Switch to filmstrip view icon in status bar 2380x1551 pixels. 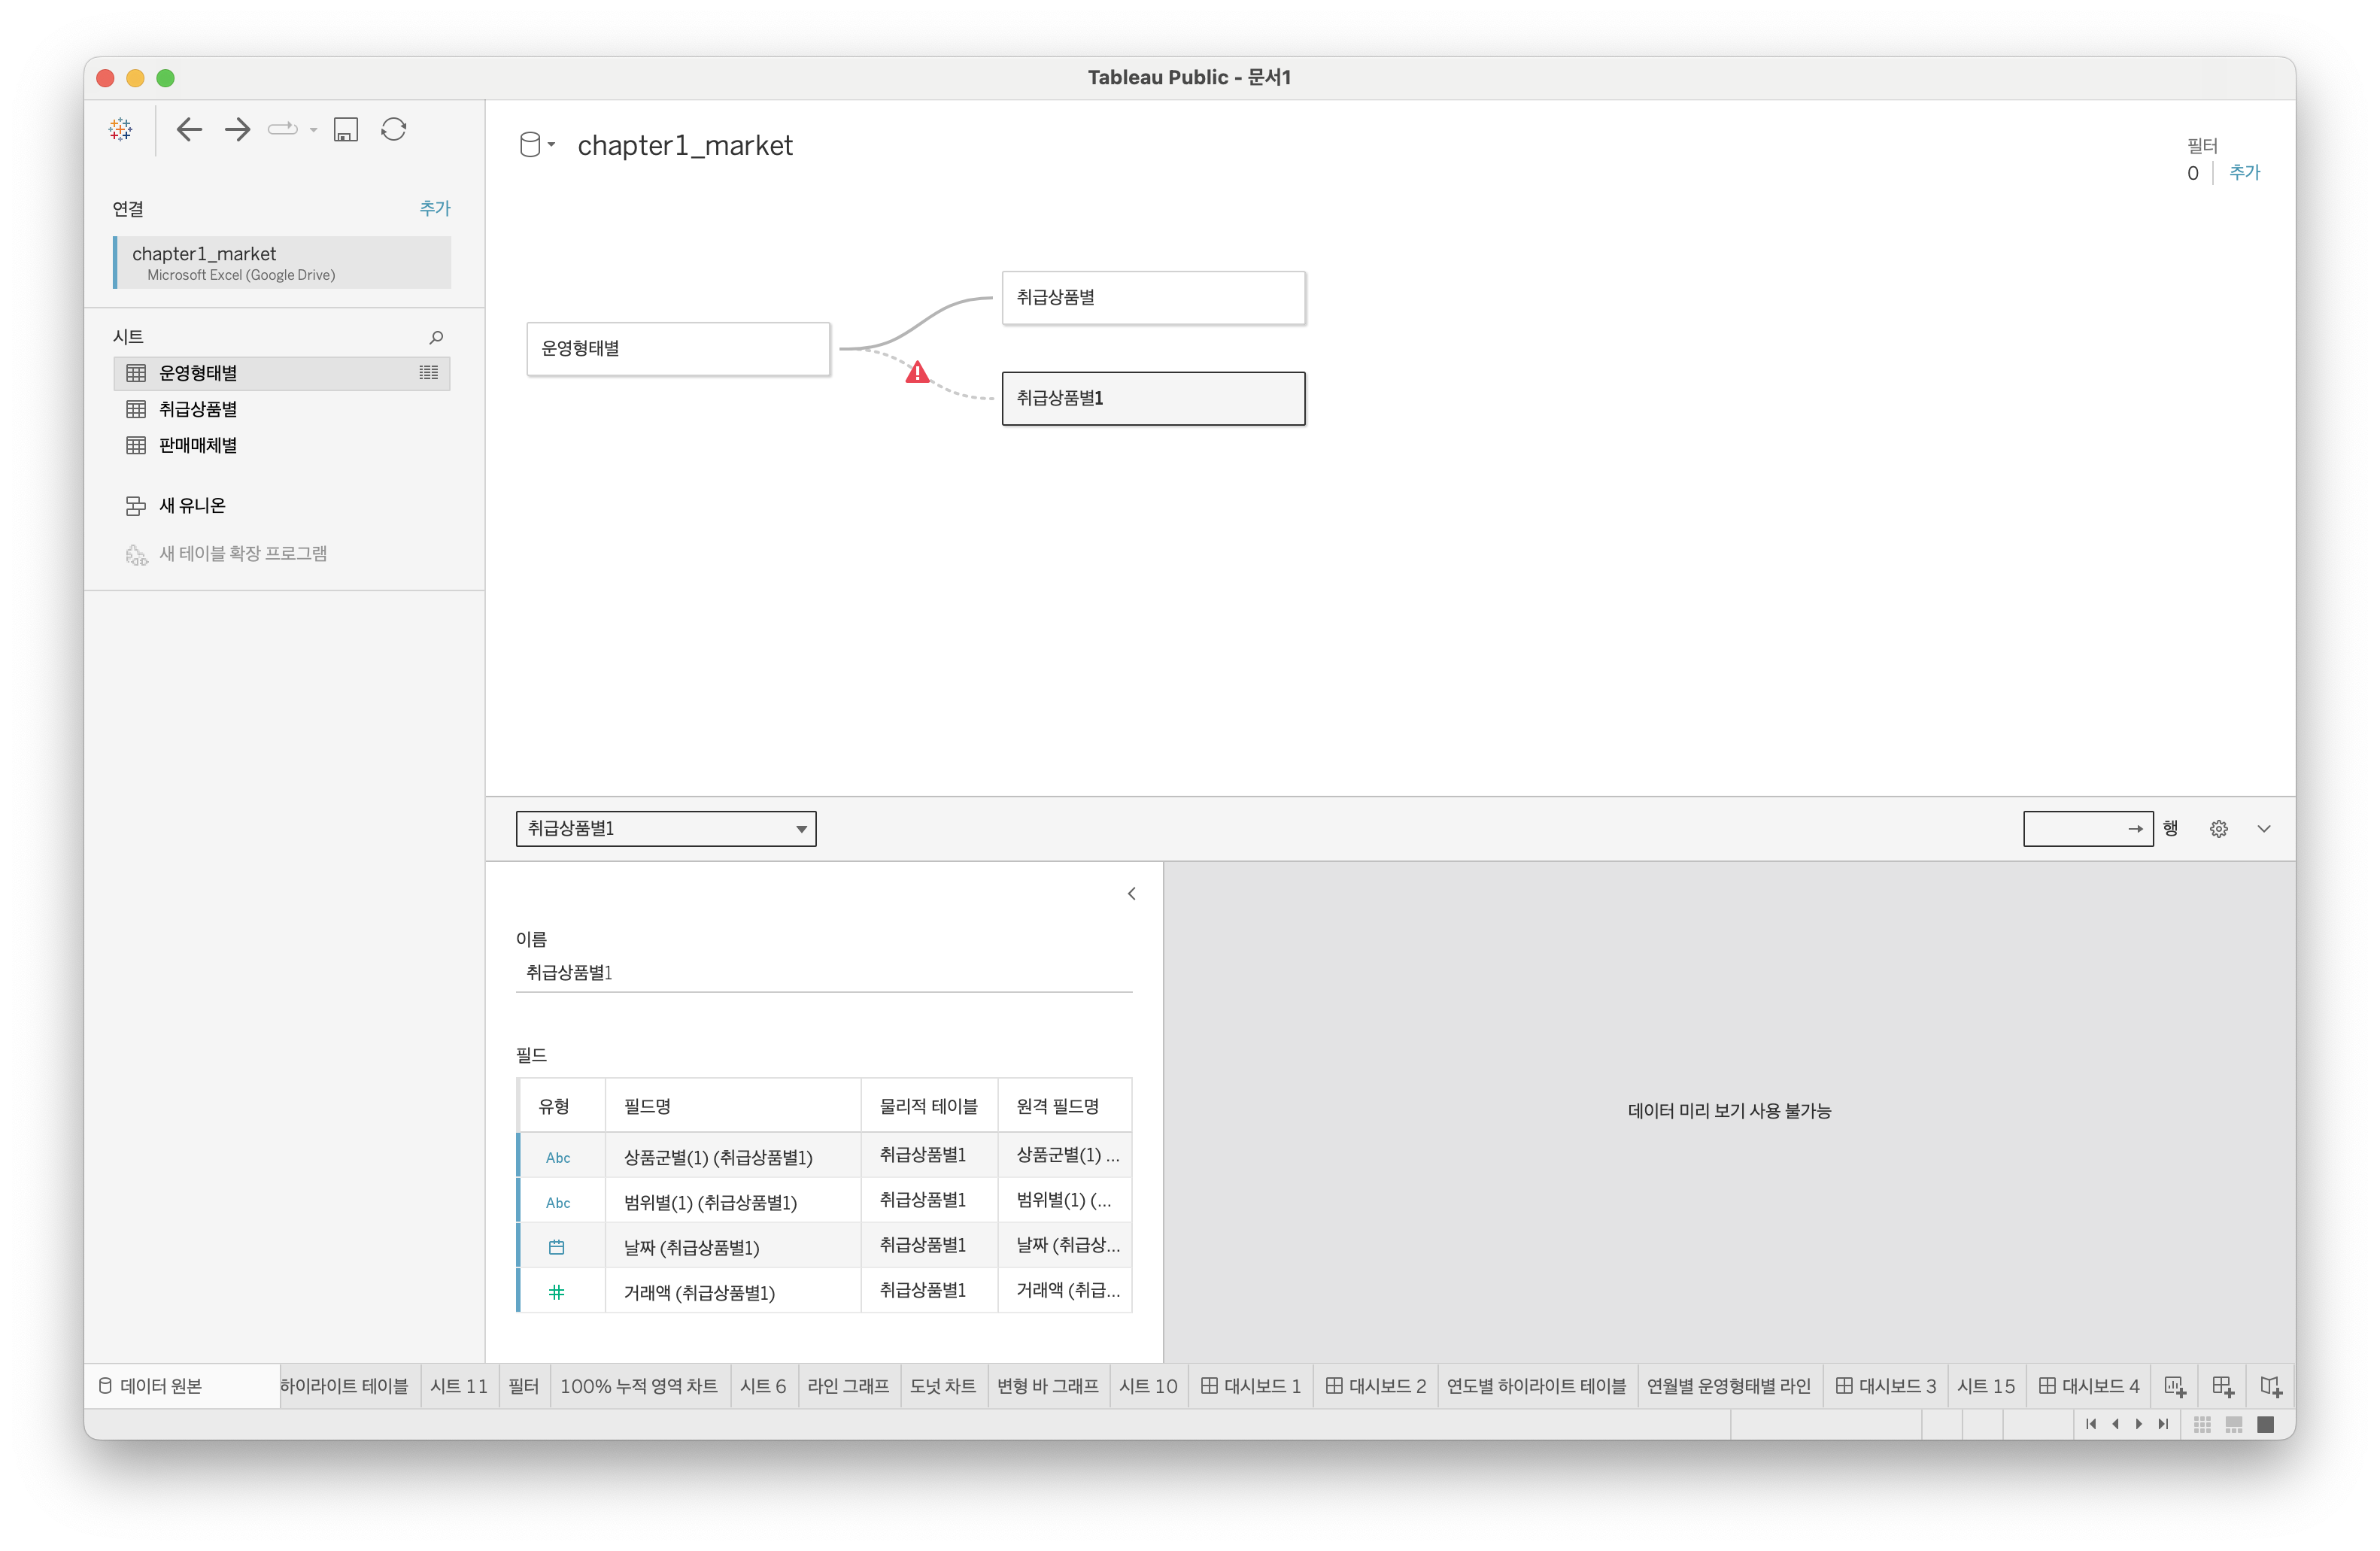tap(2233, 1424)
